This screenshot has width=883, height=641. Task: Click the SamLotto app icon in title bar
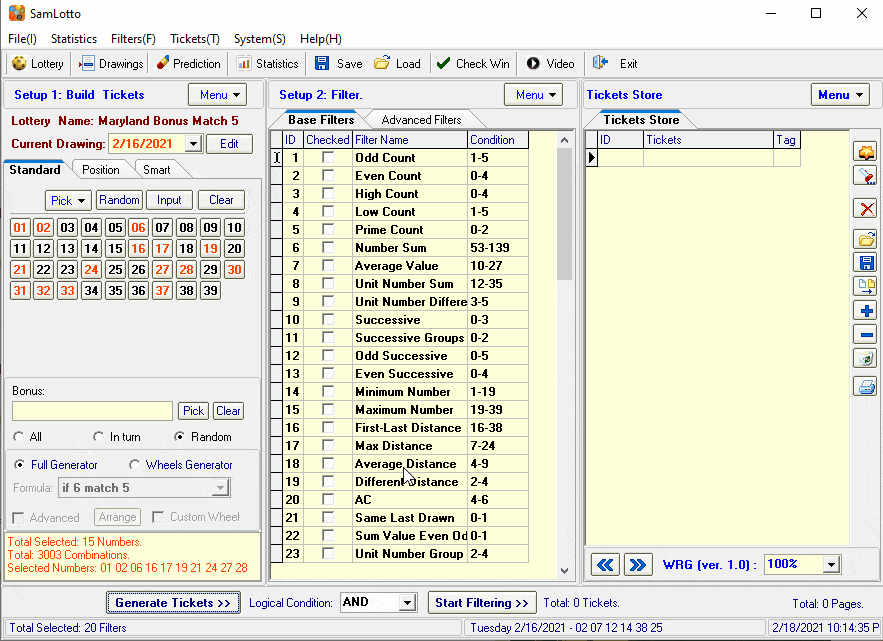tap(17, 13)
